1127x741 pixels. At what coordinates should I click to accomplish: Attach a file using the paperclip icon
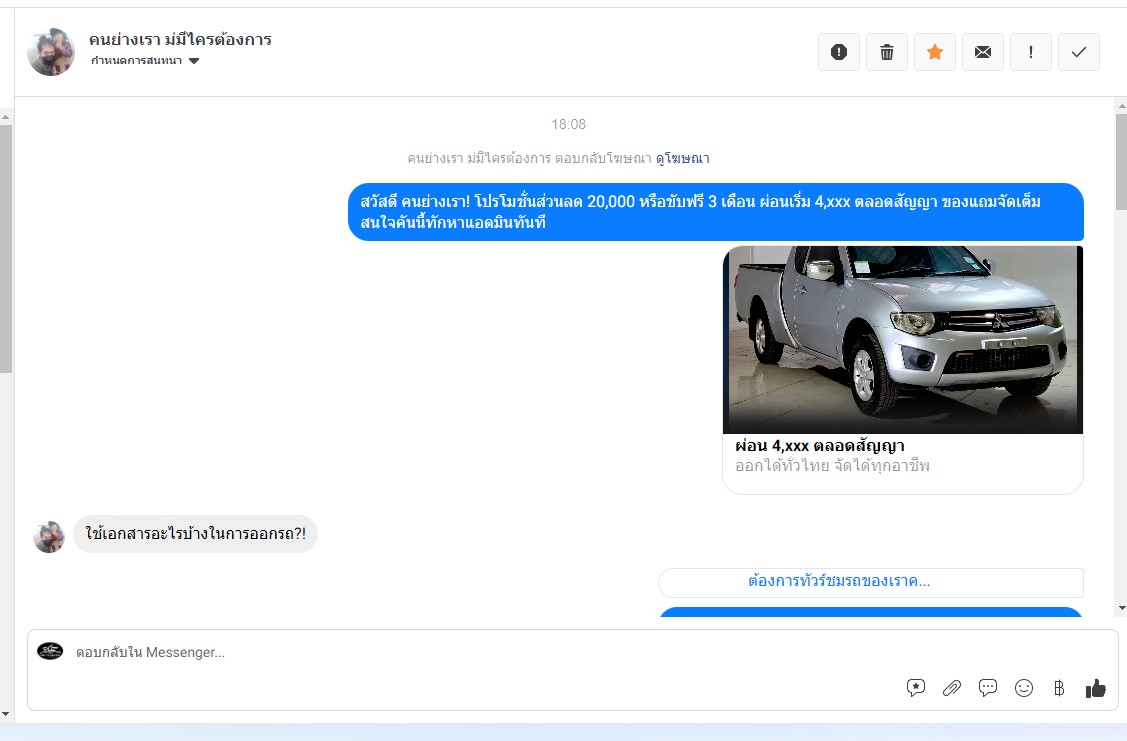pyautogui.click(x=952, y=688)
